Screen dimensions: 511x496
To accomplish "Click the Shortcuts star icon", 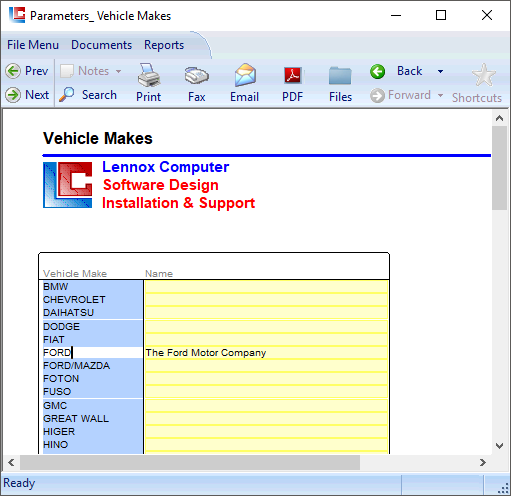I will tap(484, 75).
